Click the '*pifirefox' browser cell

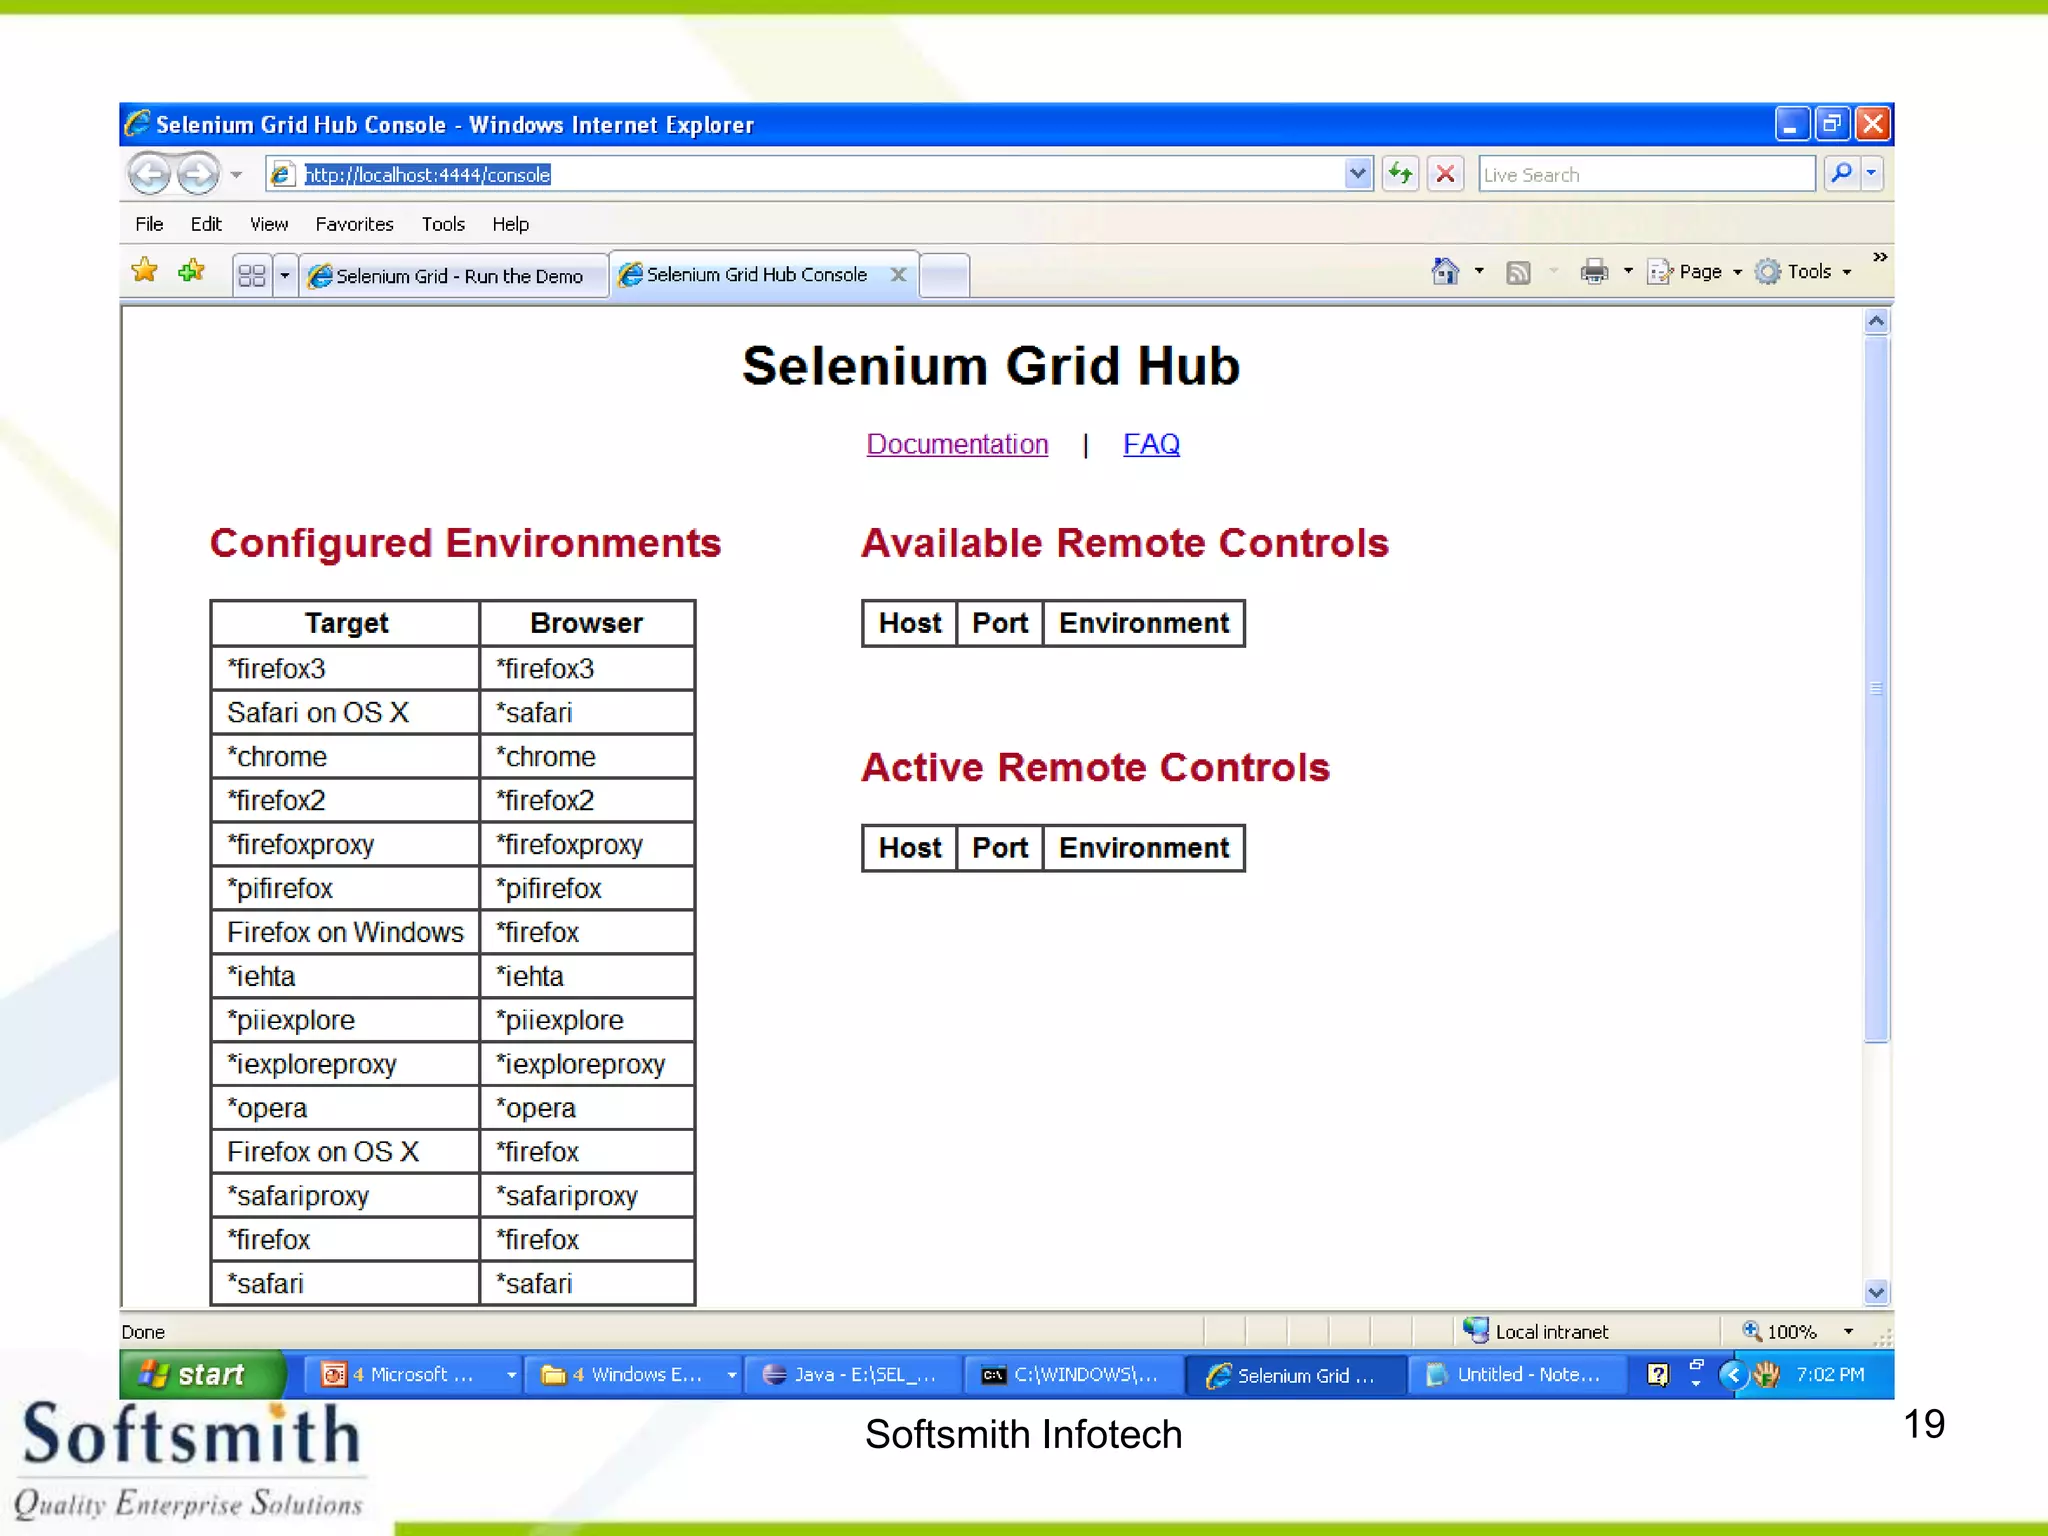pos(587,888)
